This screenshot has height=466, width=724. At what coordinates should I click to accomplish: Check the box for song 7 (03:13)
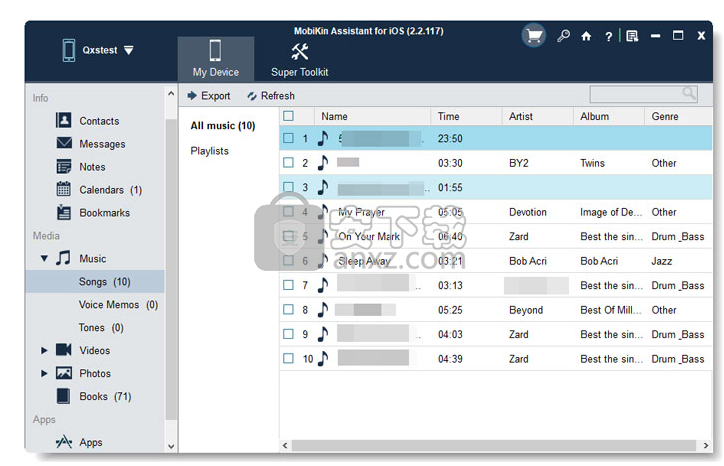(289, 284)
